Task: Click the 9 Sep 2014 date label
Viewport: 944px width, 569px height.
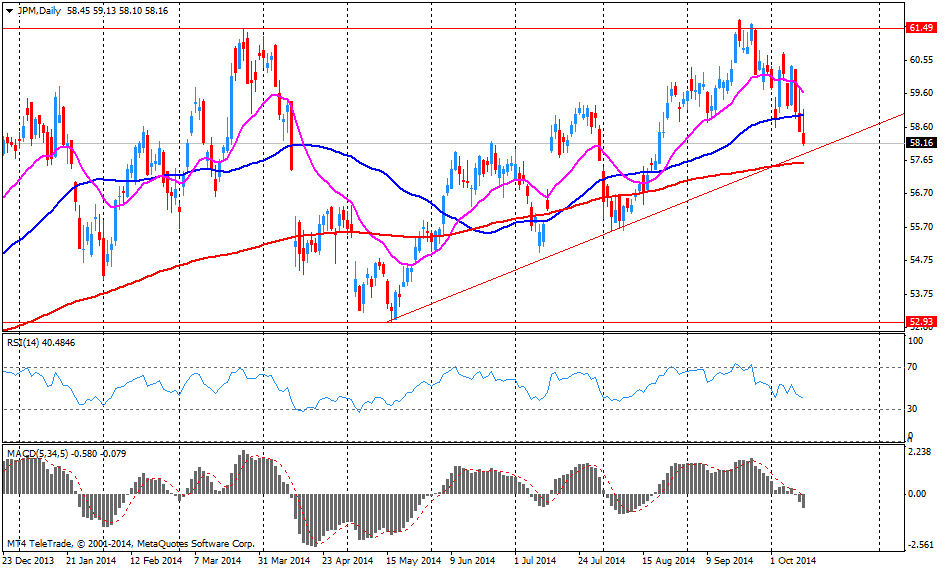Action: pyautogui.click(x=732, y=561)
